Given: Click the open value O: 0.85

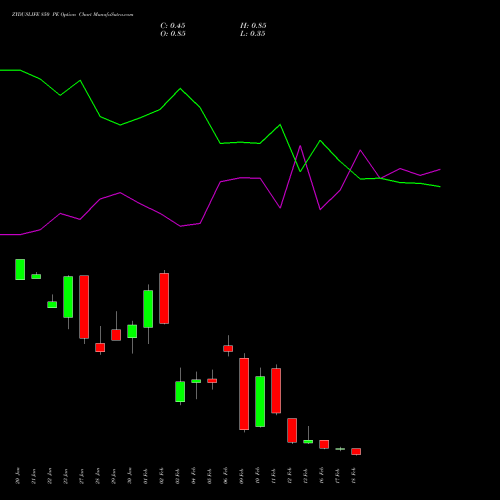Looking at the screenshot, I should pyautogui.click(x=173, y=34).
